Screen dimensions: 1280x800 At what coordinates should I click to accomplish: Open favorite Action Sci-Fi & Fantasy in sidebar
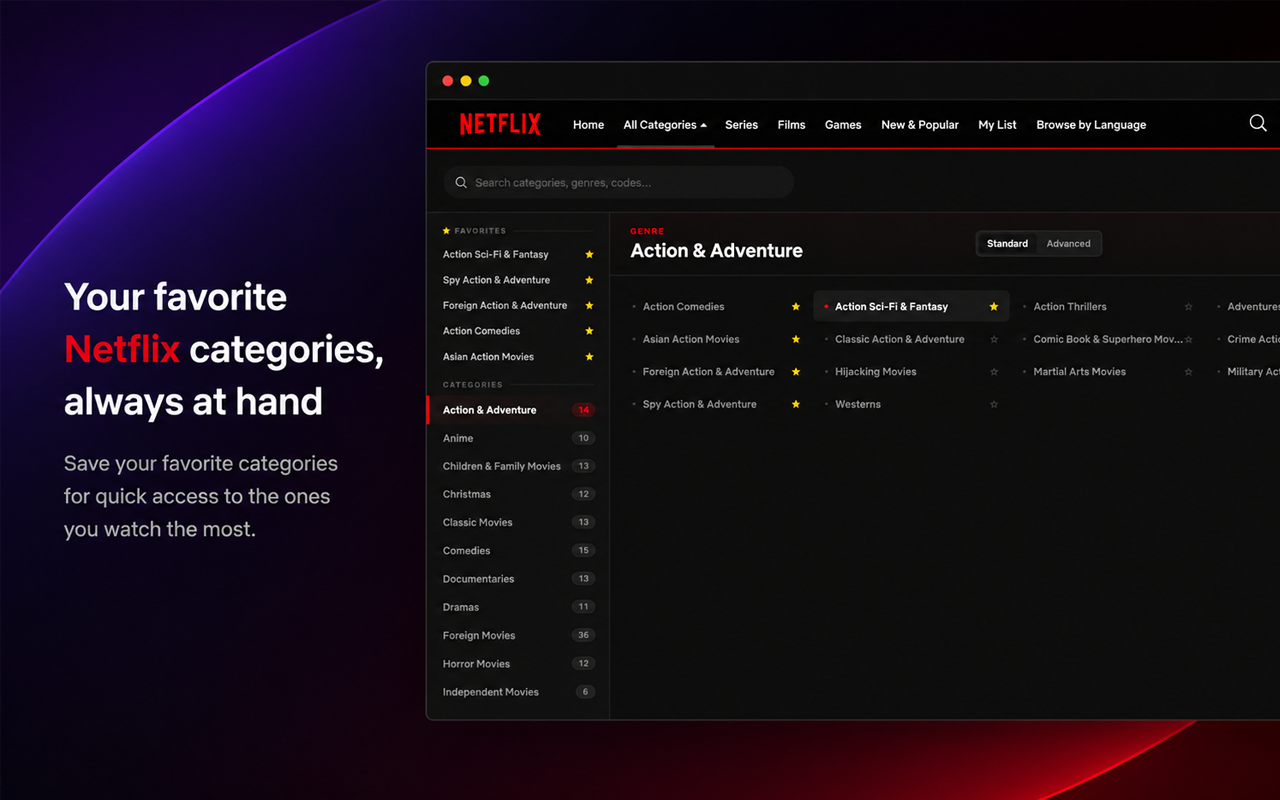click(496, 254)
